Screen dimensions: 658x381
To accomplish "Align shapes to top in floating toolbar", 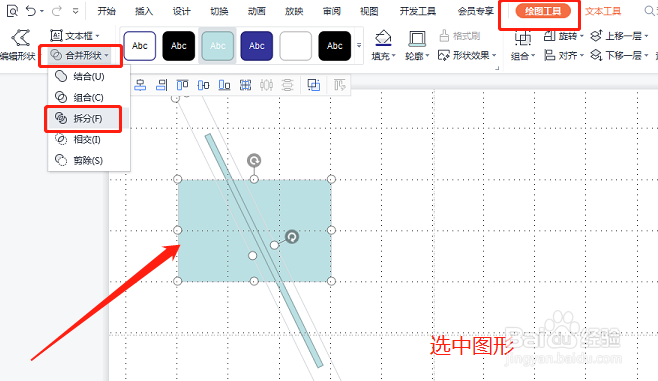I will pyautogui.click(x=182, y=85).
